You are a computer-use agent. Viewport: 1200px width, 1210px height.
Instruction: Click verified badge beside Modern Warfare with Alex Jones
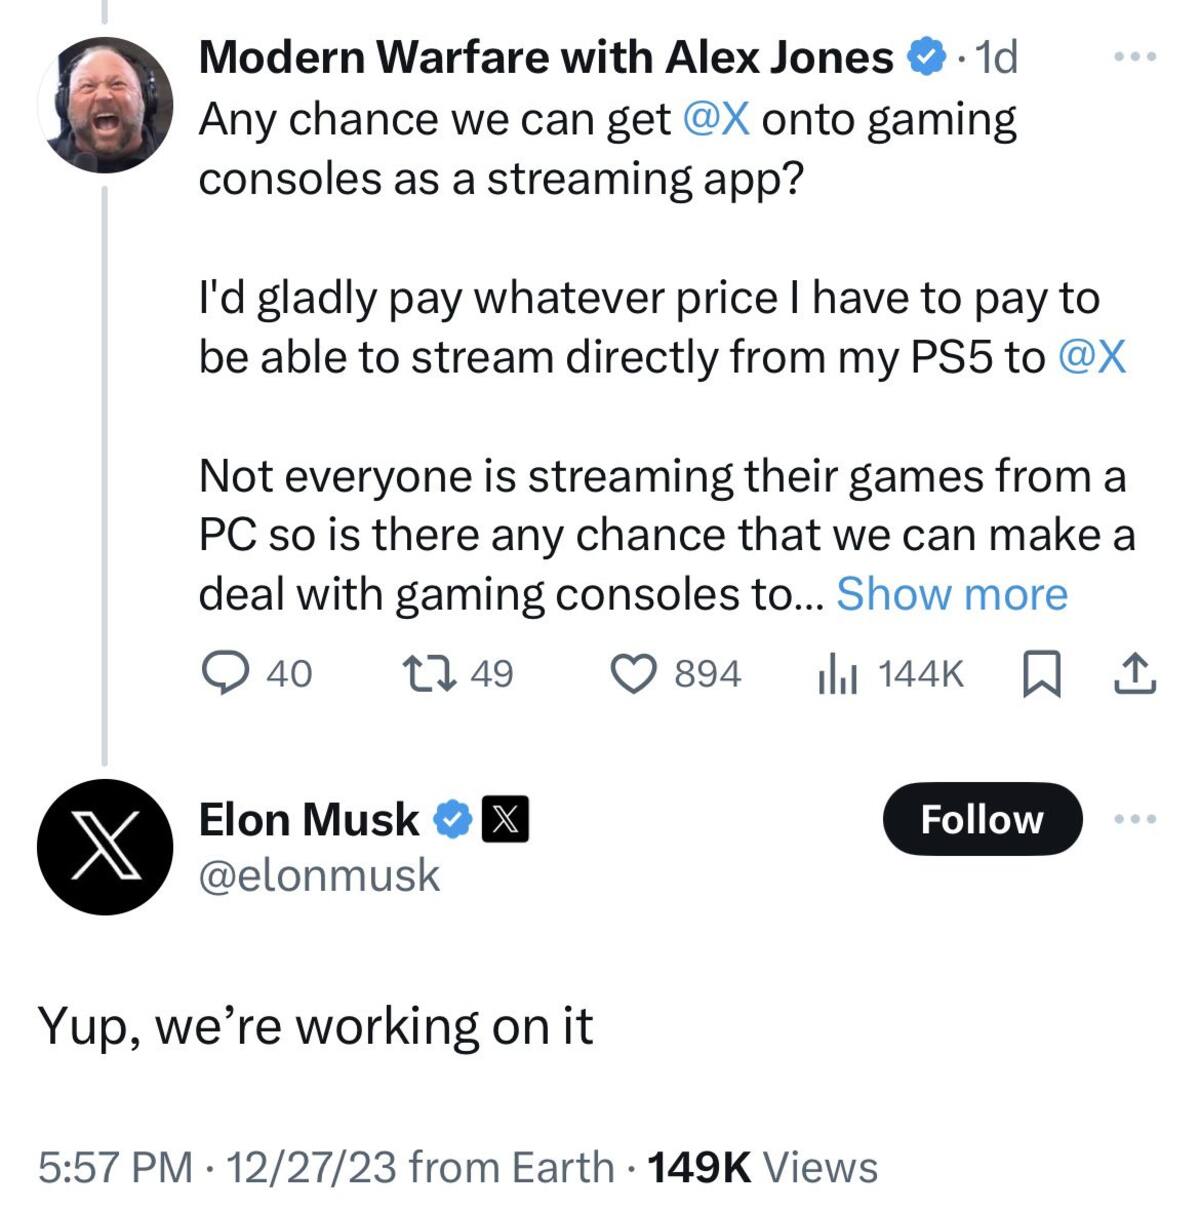[925, 57]
